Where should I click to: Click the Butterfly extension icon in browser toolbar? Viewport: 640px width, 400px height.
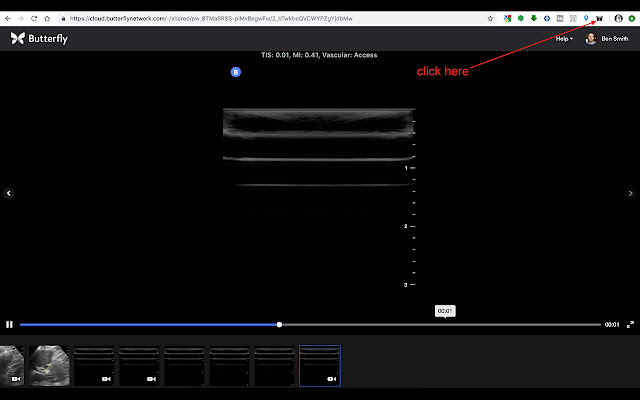599,18
